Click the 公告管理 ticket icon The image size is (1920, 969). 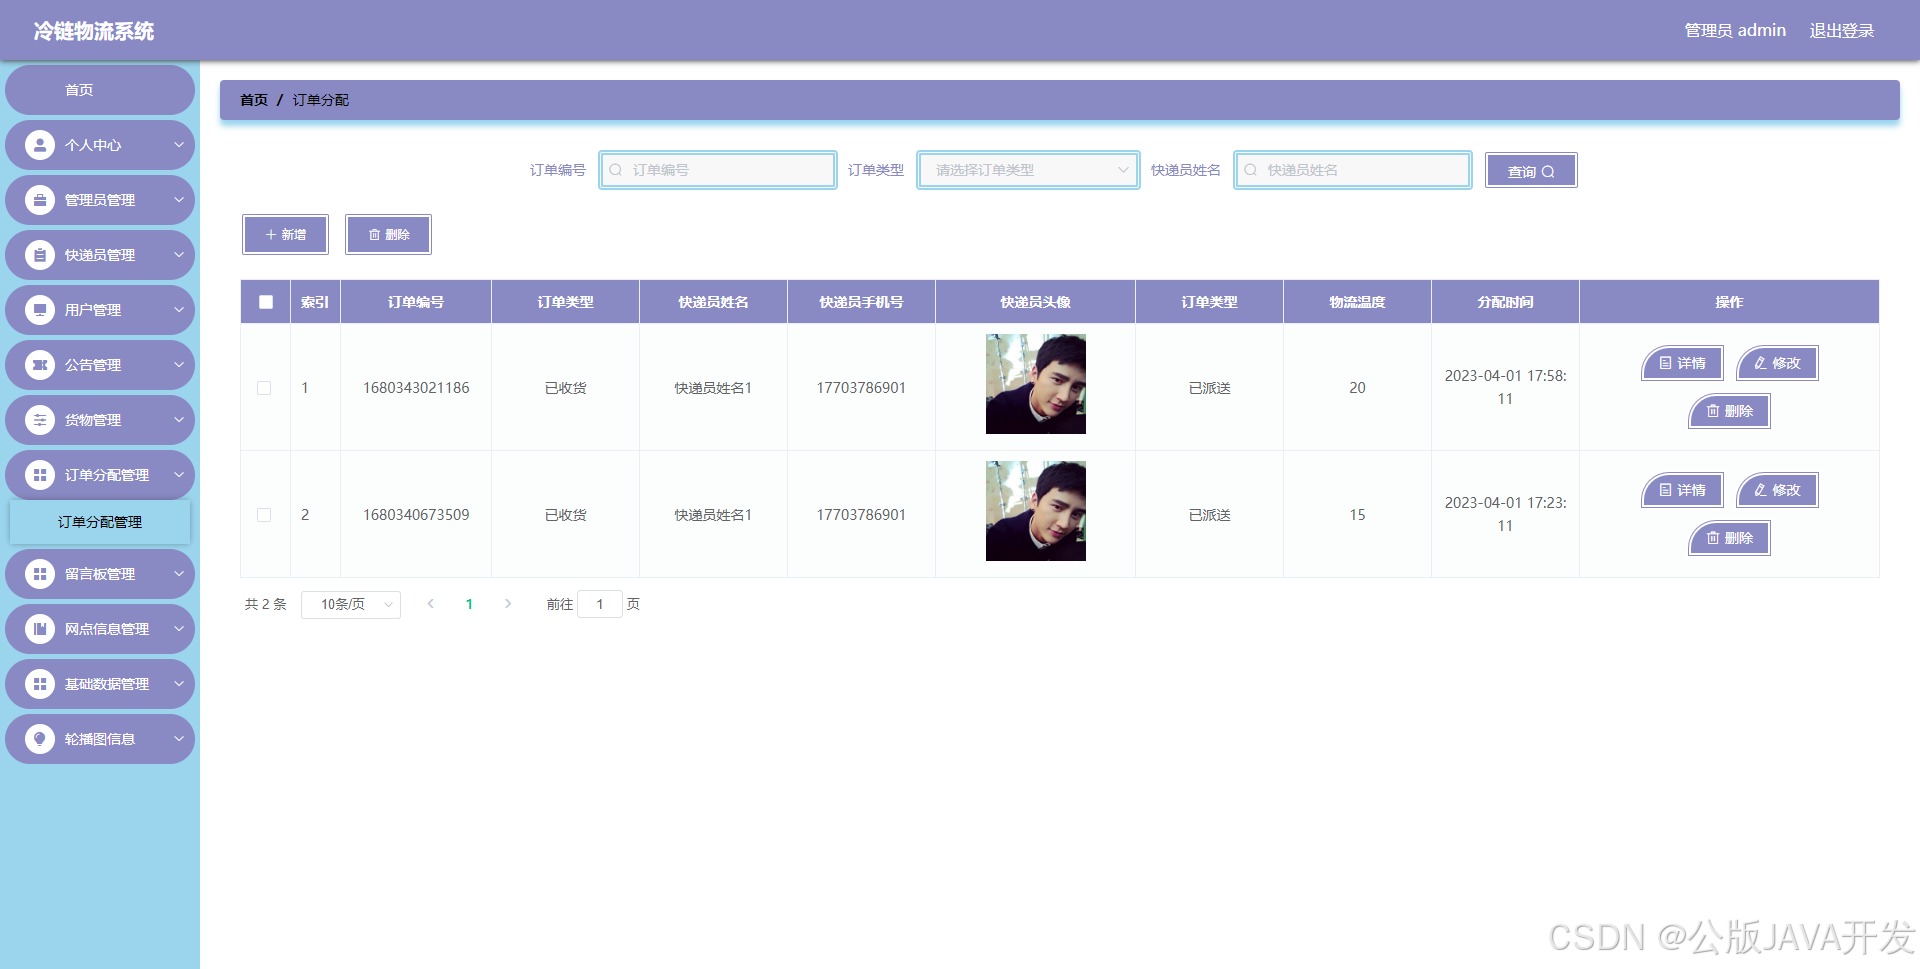[40, 365]
